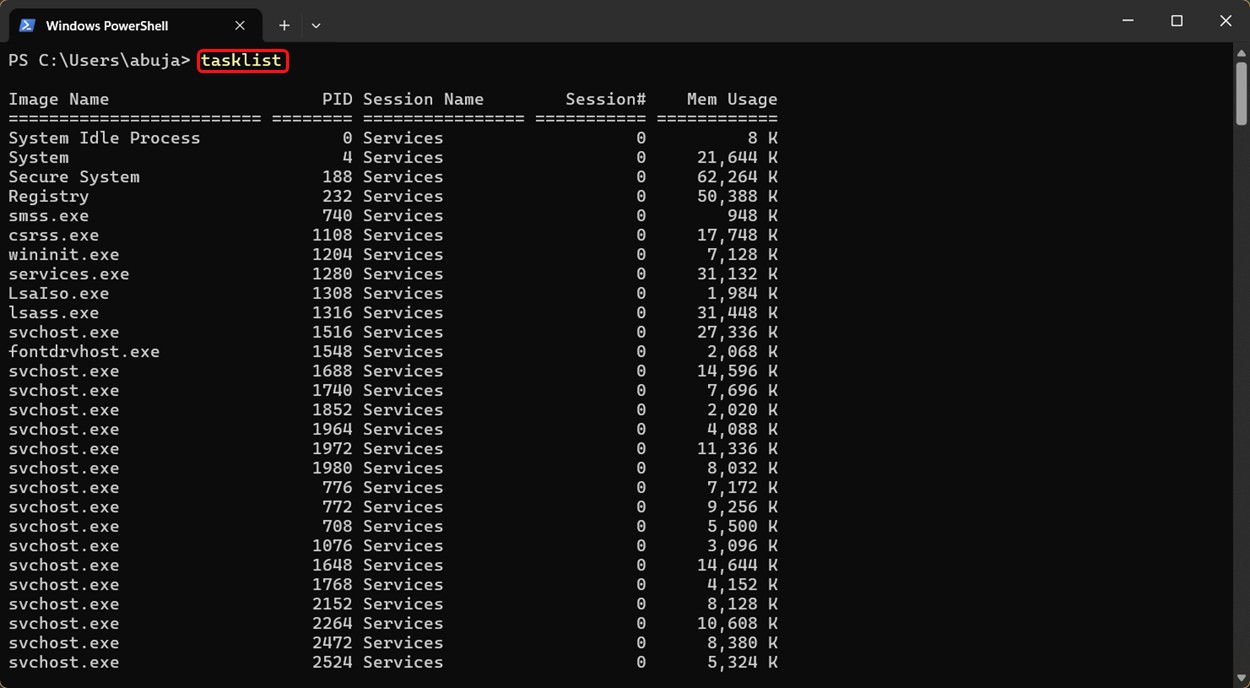Open a new tab with the plus button
This screenshot has height=688, width=1250.
pyautogui.click(x=284, y=25)
